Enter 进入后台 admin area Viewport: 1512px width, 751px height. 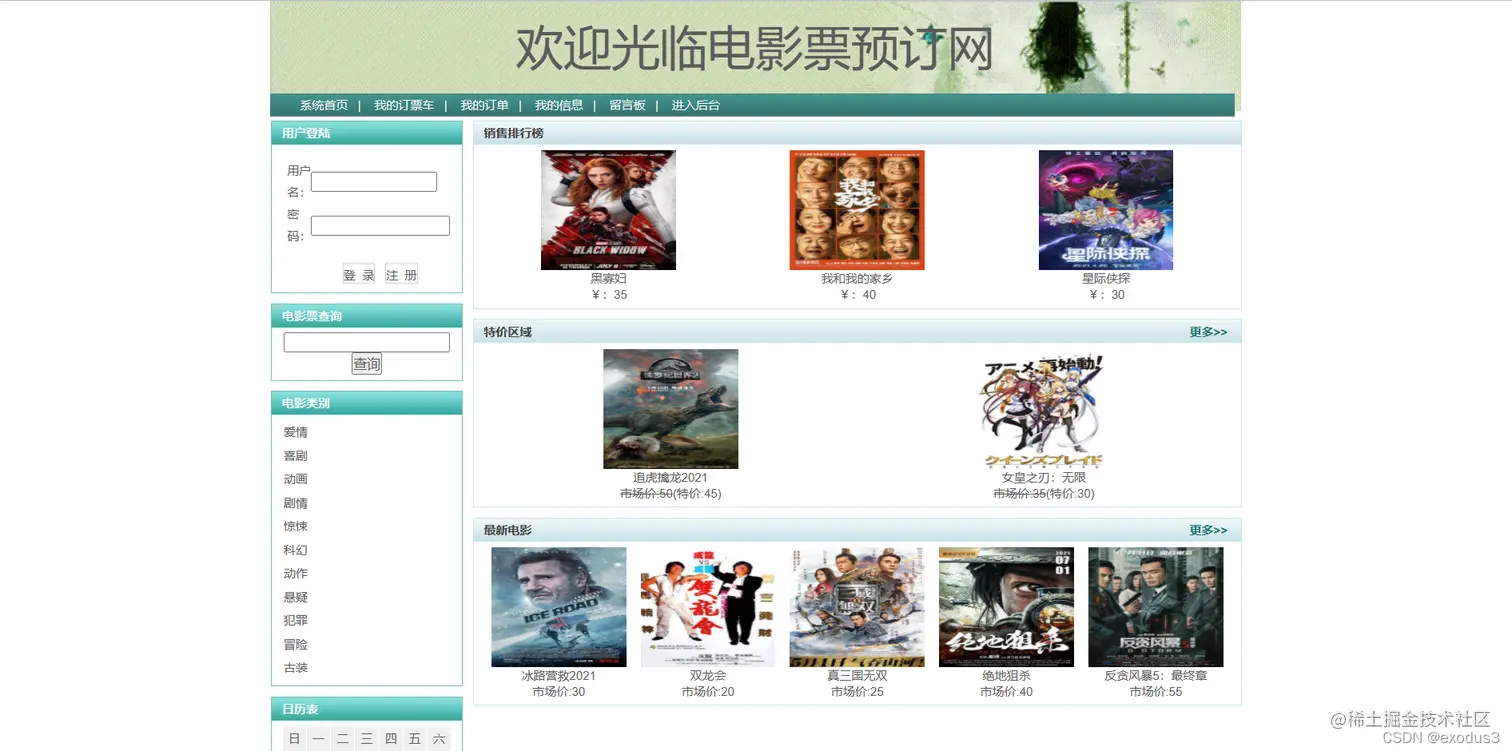pyautogui.click(x=694, y=104)
